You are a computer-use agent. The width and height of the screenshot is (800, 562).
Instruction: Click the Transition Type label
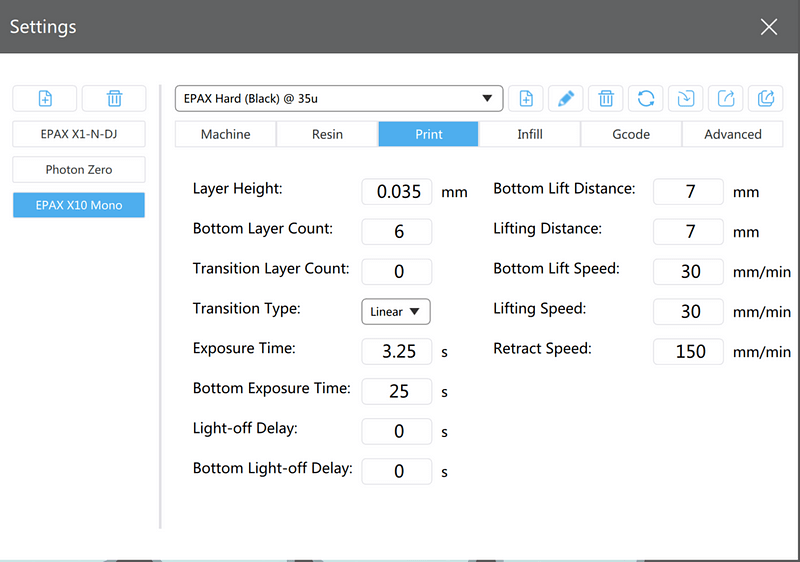coord(246,309)
